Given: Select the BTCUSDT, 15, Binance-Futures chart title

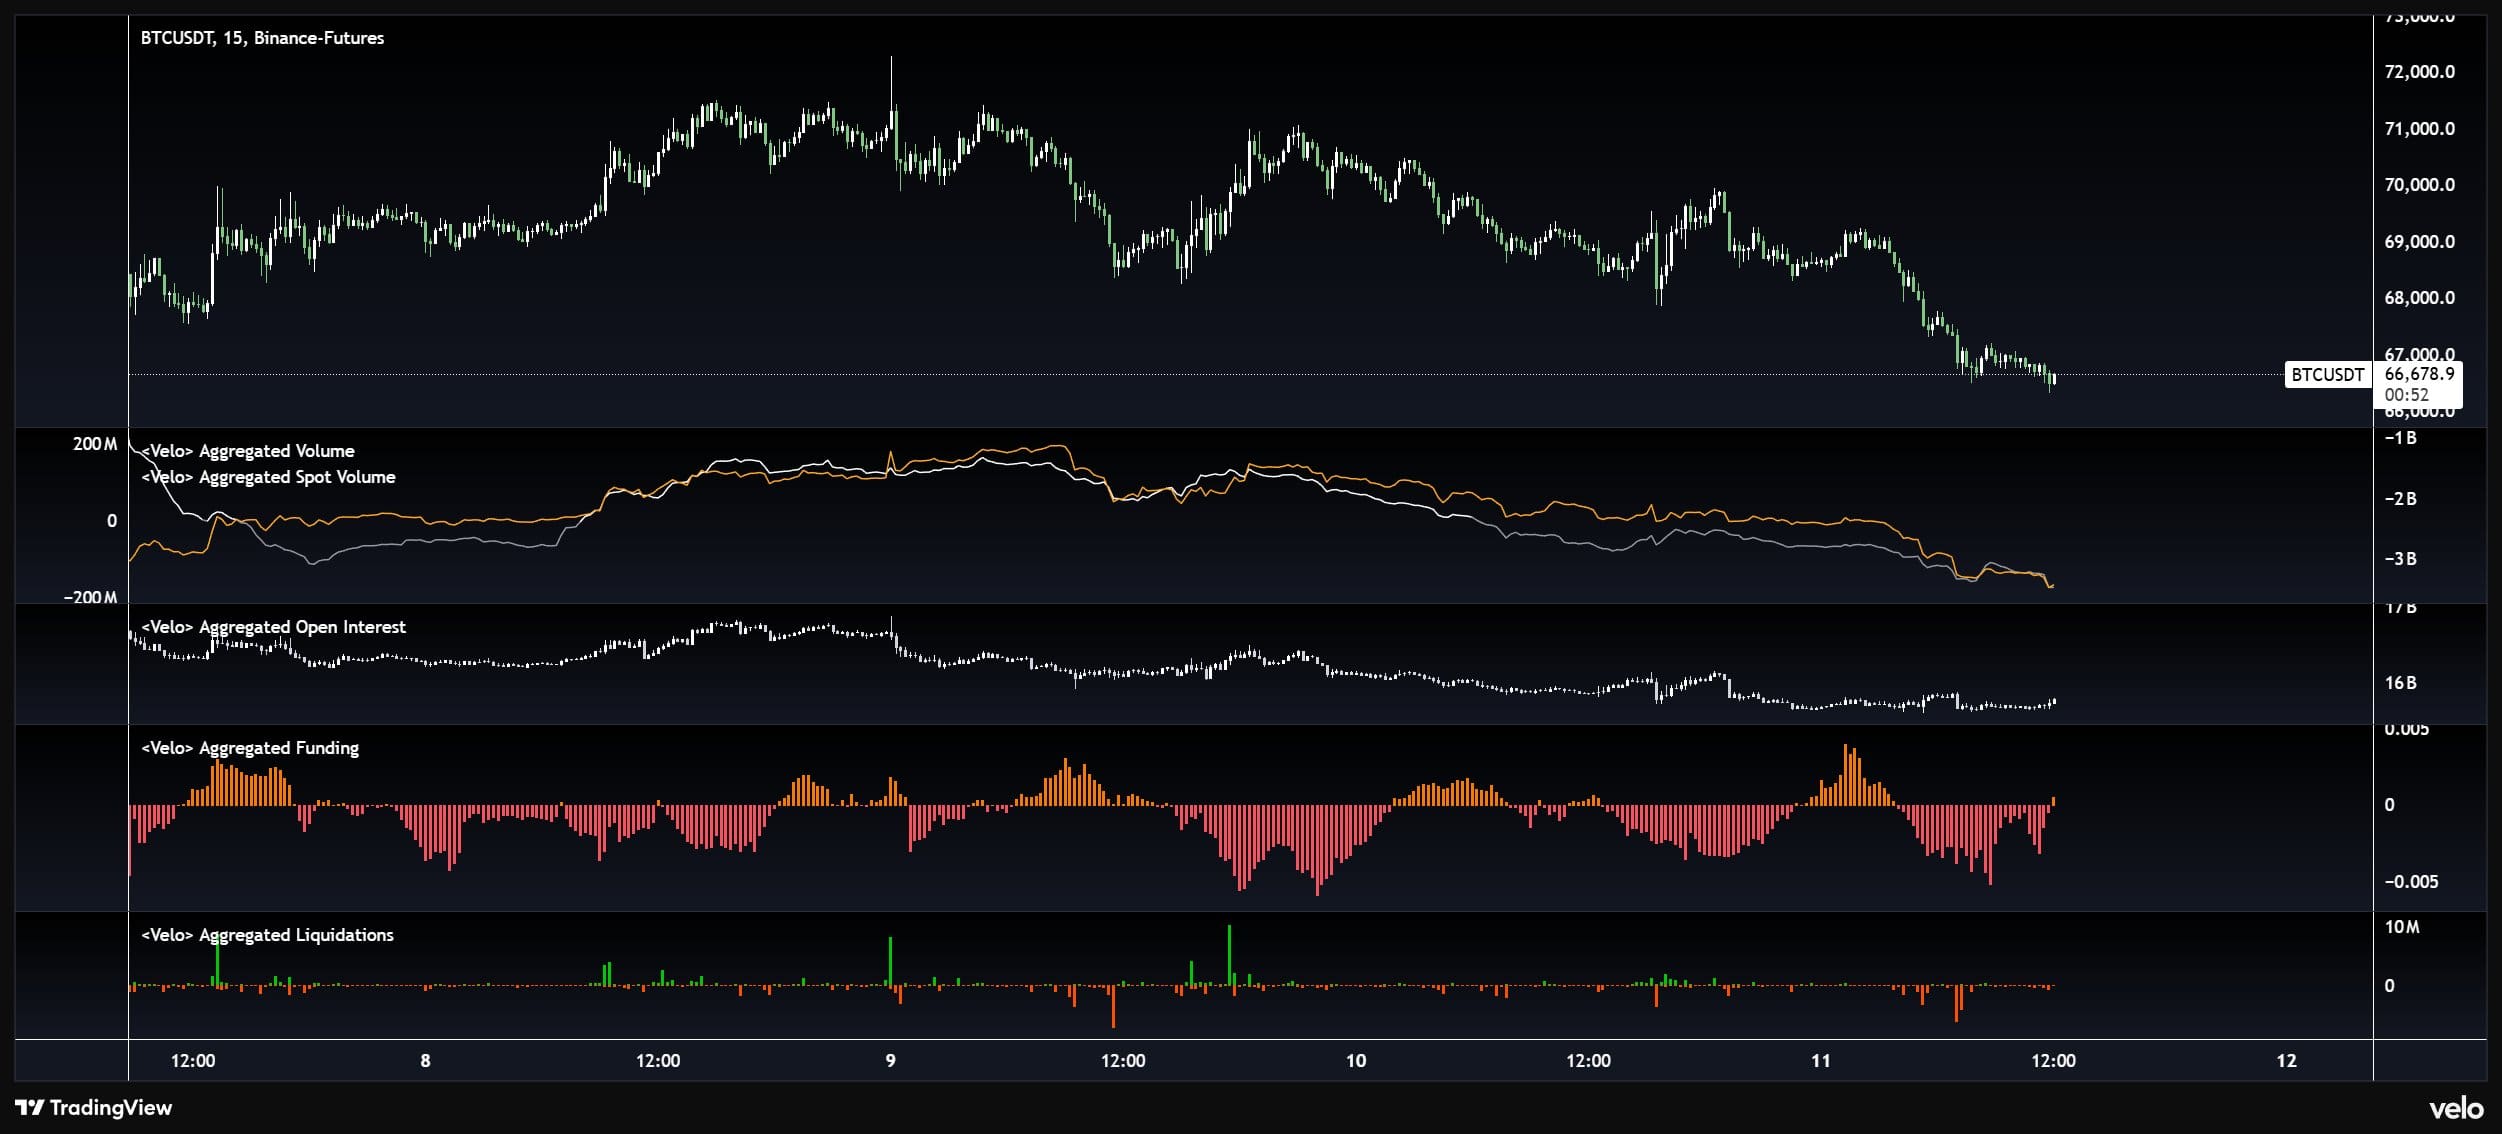Looking at the screenshot, I should 262,38.
